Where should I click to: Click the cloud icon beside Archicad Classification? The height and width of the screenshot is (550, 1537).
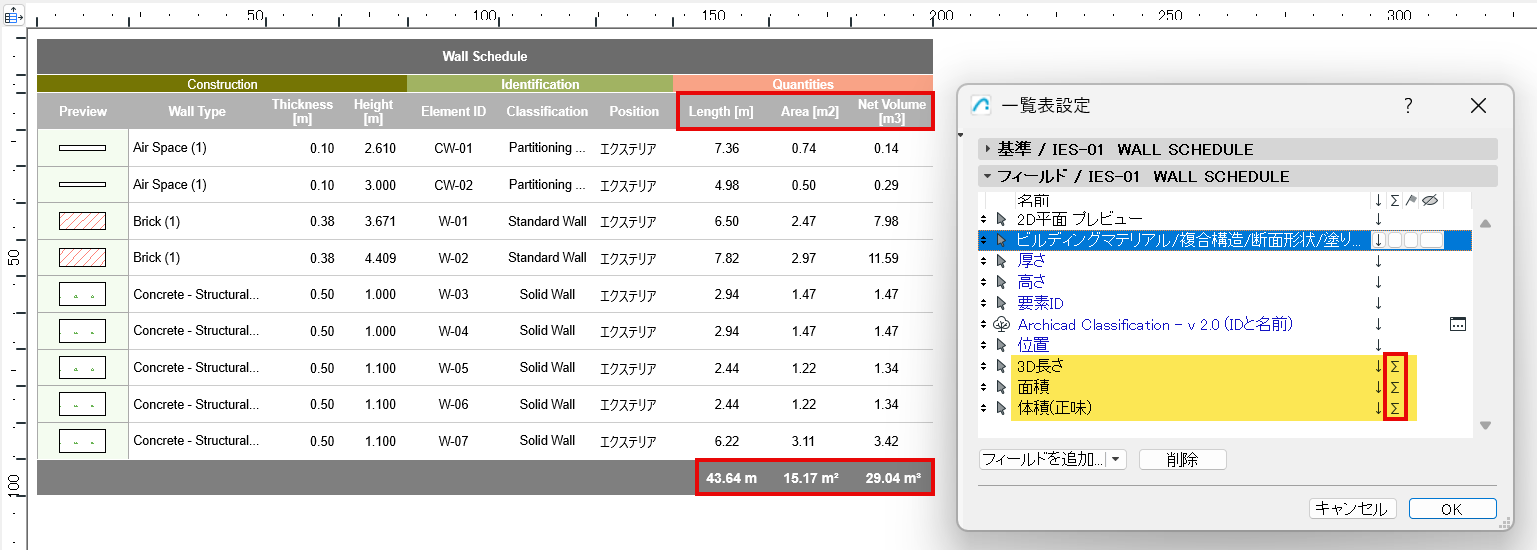pos(1002,324)
